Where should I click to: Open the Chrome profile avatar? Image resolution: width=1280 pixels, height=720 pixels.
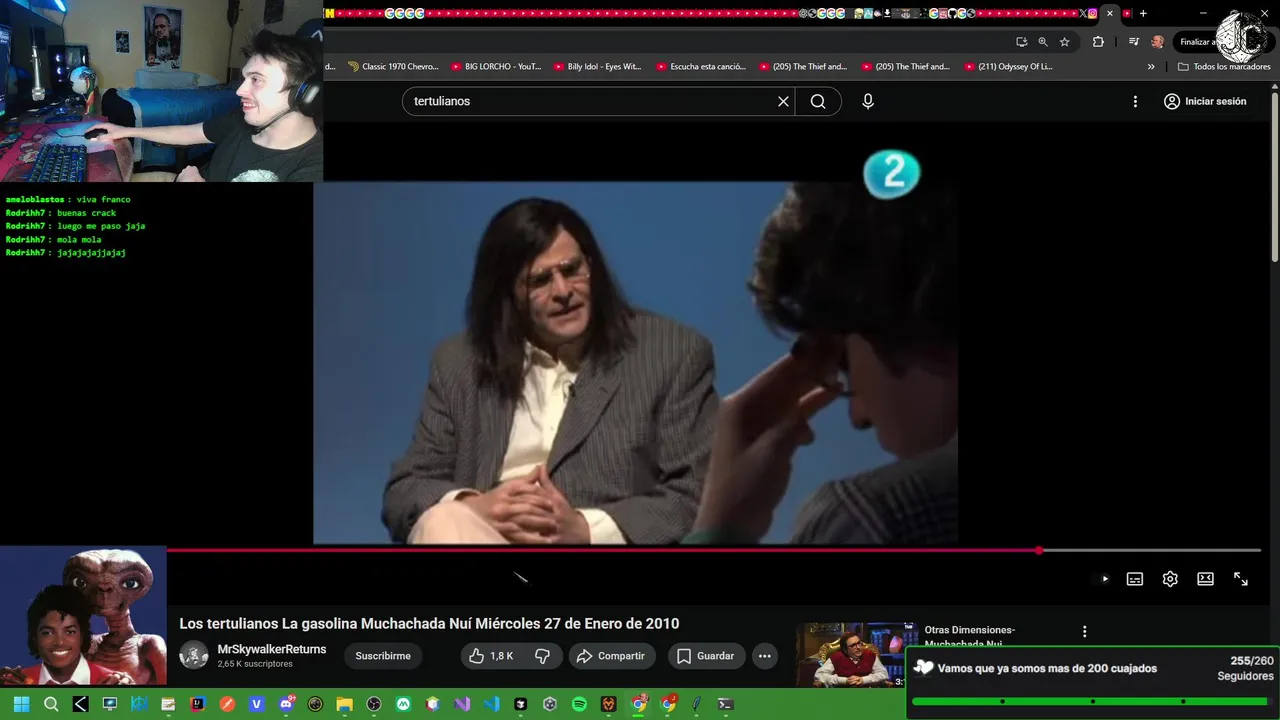[x=1158, y=42]
